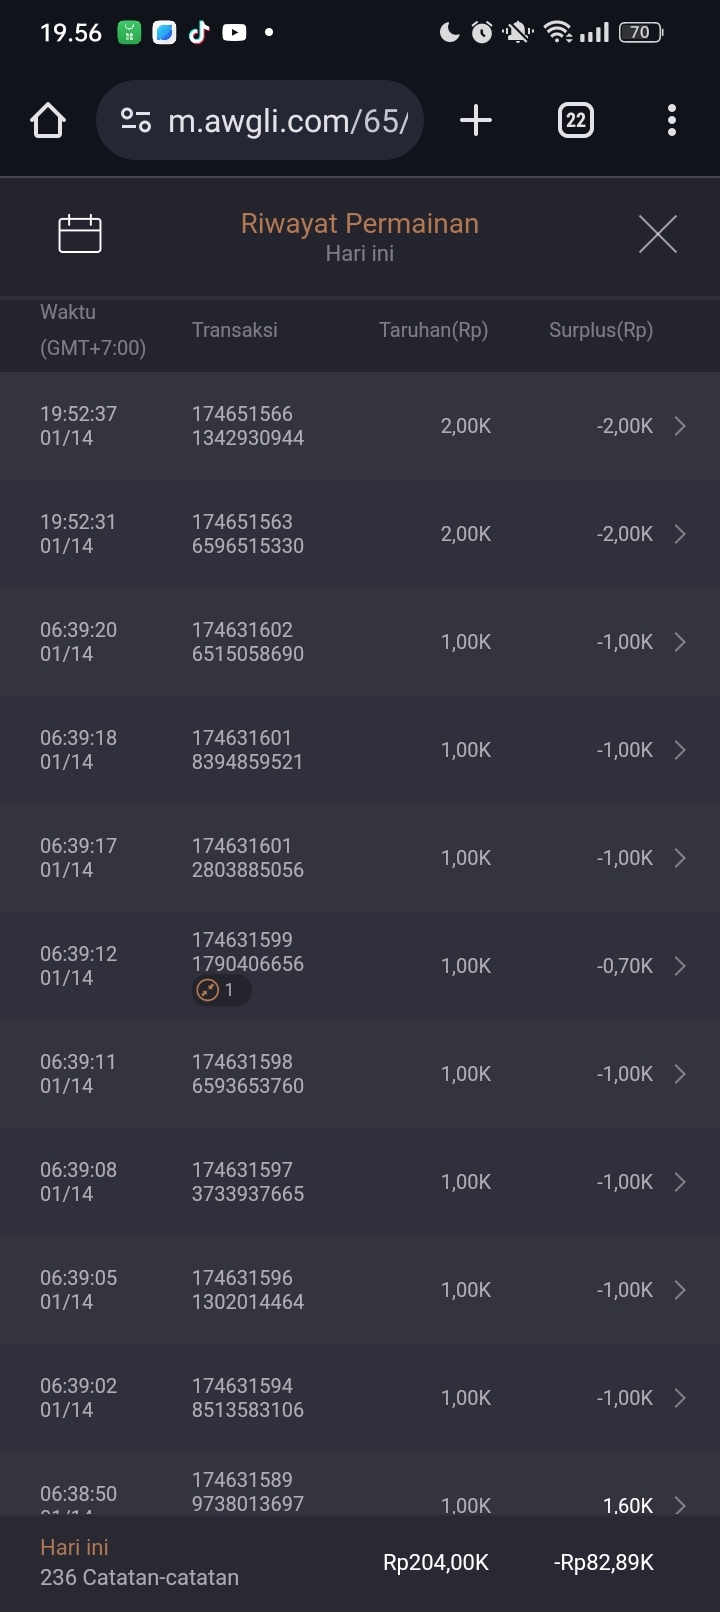Expand the 06:39:18 transaction chevron
Viewport: 720px width, 1612px height.
point(680,750)
